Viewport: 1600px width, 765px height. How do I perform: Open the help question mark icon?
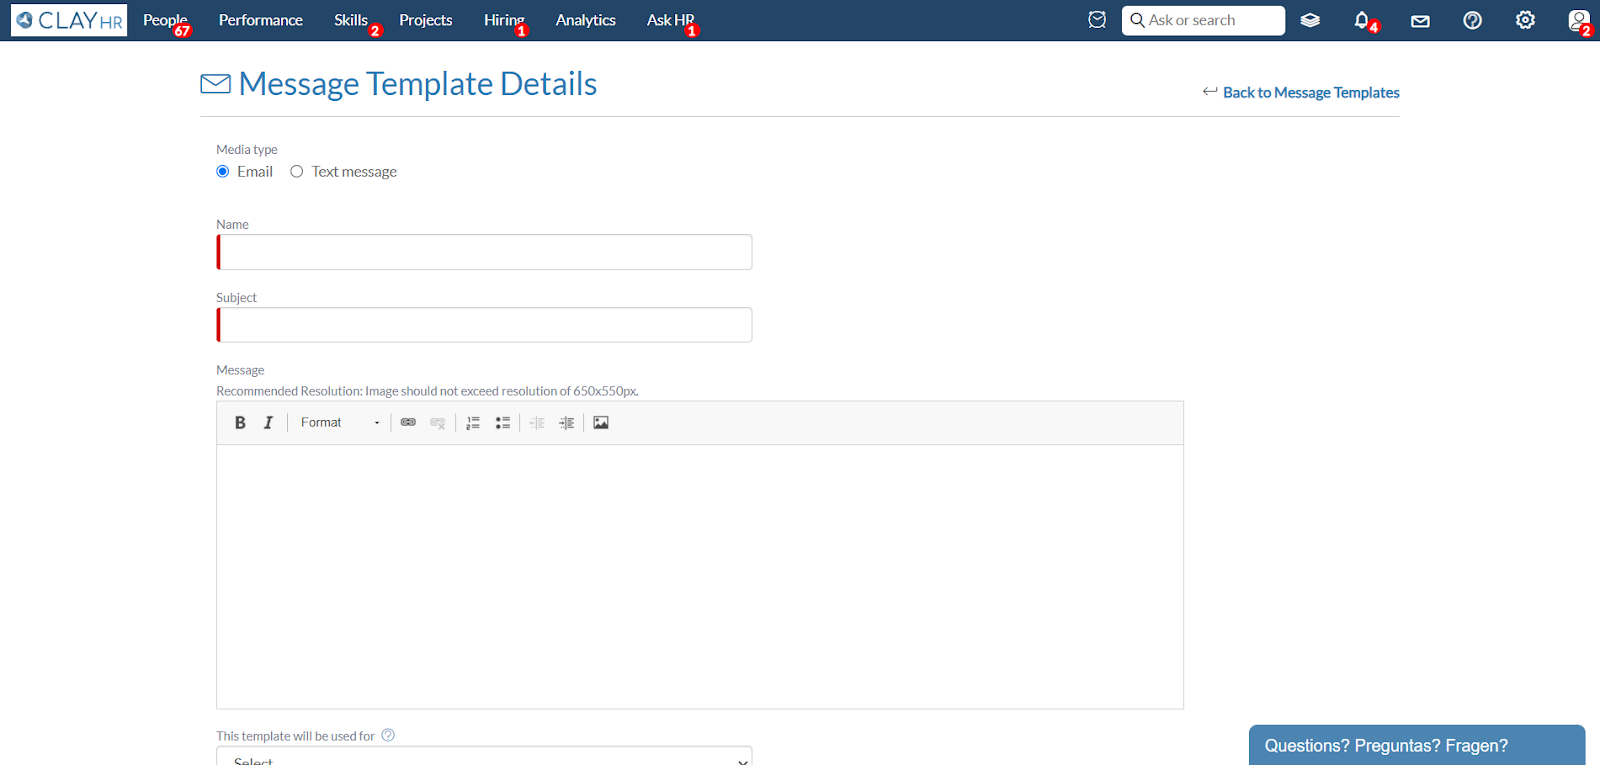[x=1472, y=20]
